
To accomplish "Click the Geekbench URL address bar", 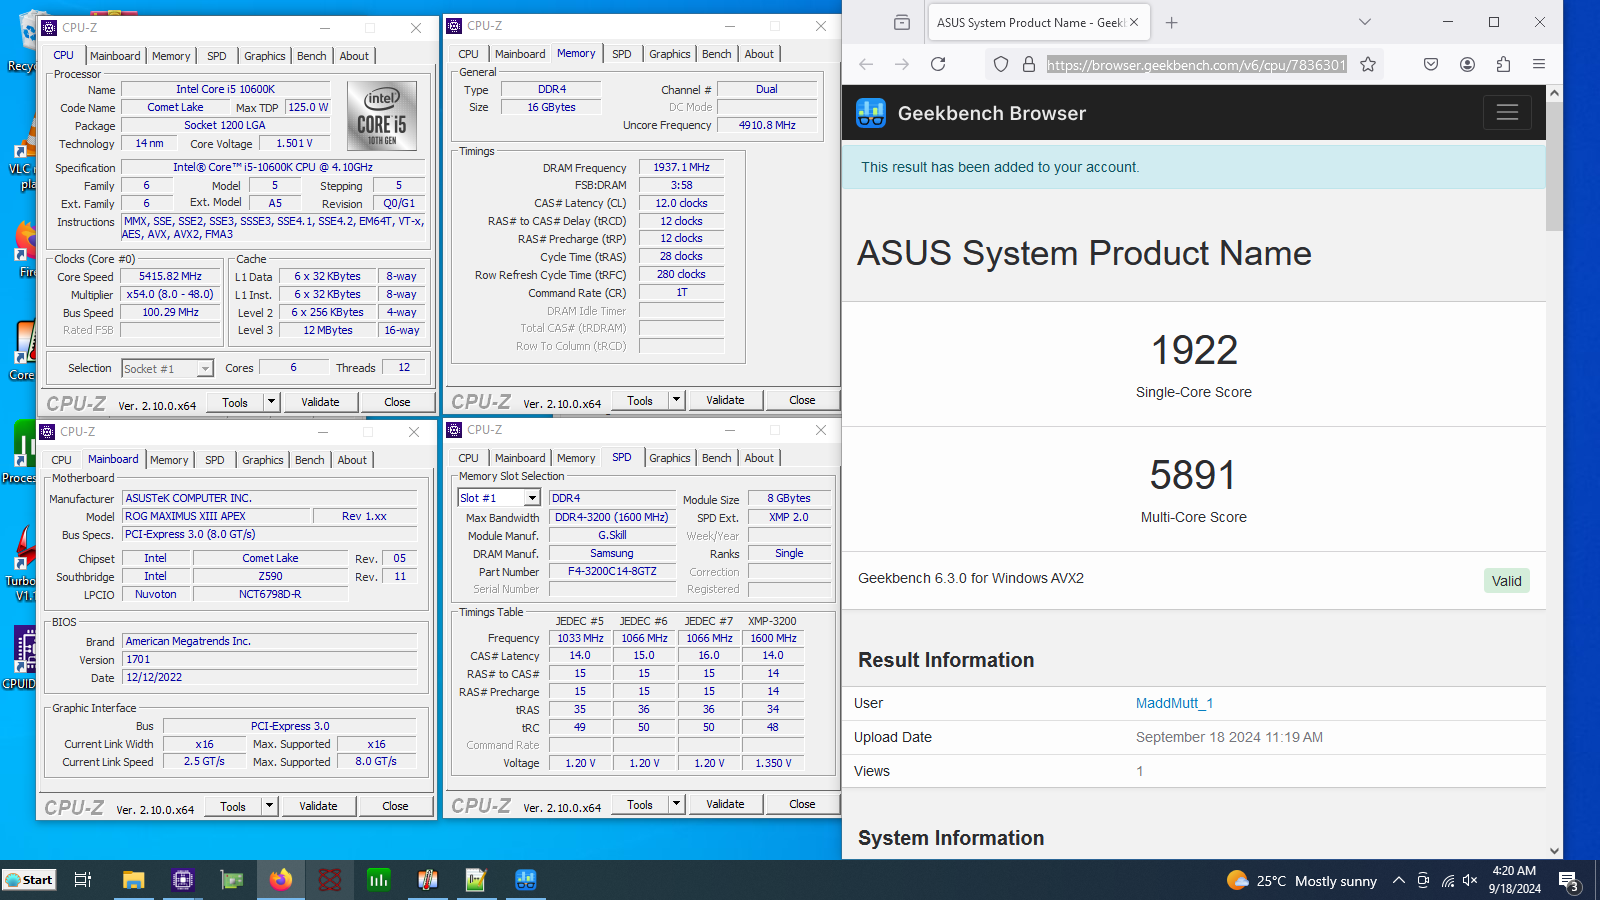I will point(1196,65).
